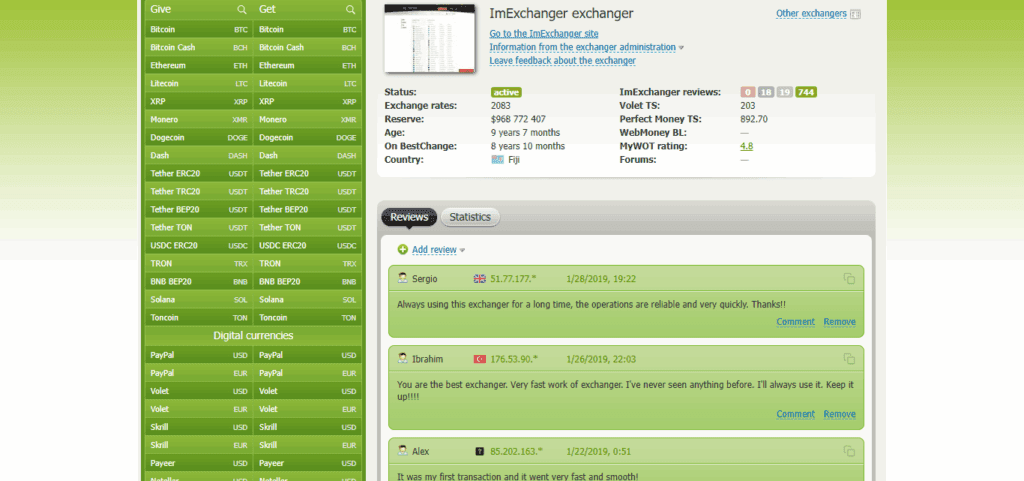Select Tether TRC20 in the Give column
Viewport: 1024px width, 481px height.
(x=199, y=191)
